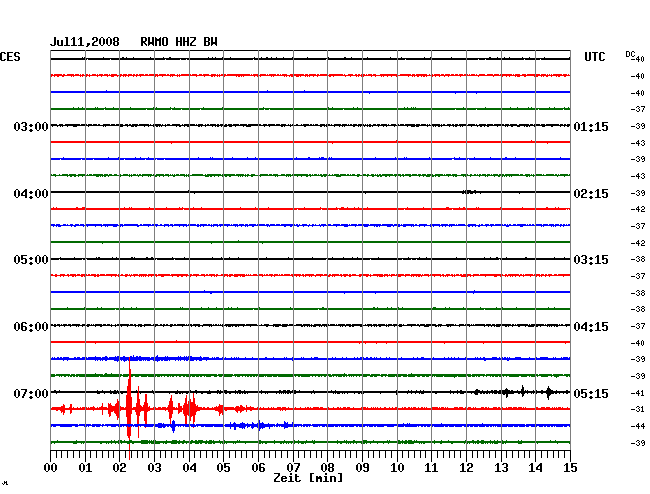This screenshot has height=494, width=650.
Task: Click minute tick label 09
Action: [362, 468]
